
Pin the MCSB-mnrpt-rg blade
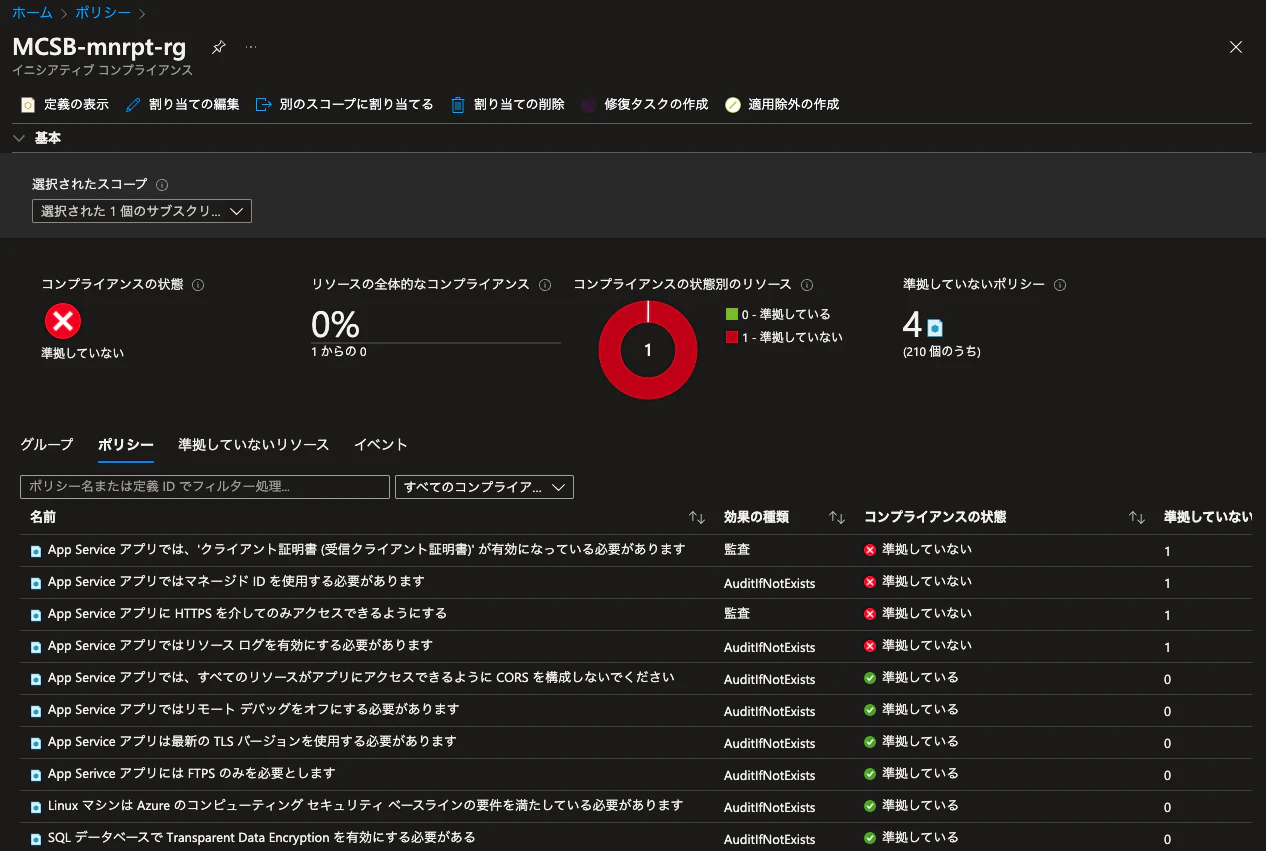pos(219,47)
